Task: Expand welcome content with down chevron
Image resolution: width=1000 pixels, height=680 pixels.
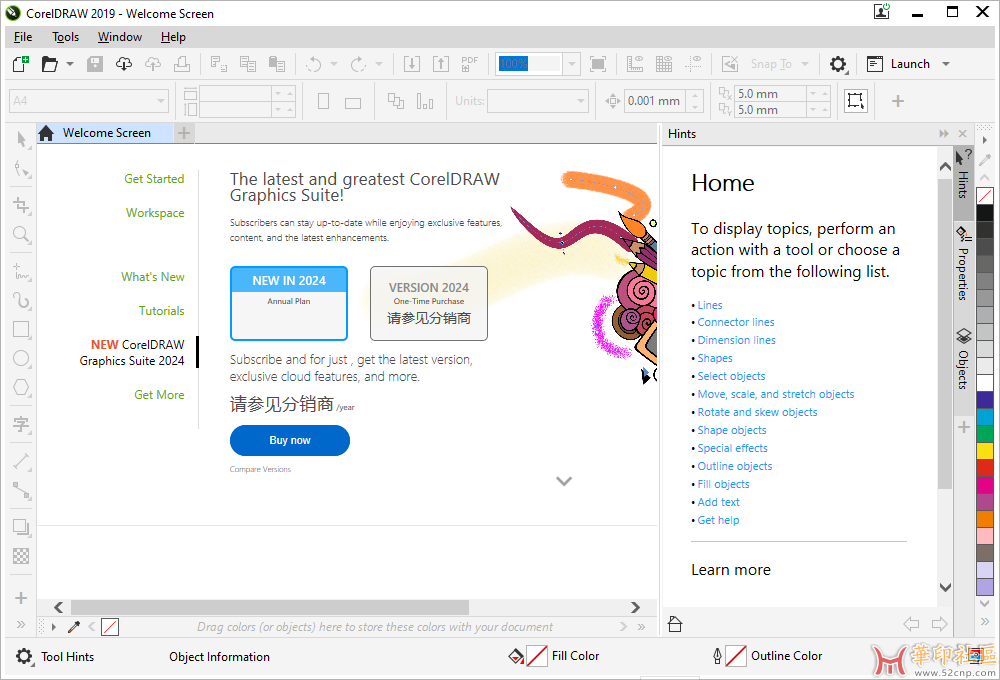Action: tap(564, 481)
